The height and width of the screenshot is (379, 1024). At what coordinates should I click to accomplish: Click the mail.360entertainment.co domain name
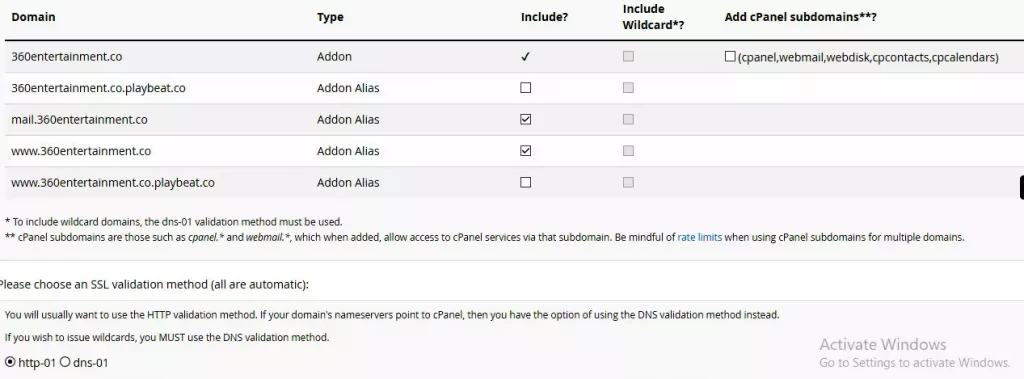[x=79, y=120]
